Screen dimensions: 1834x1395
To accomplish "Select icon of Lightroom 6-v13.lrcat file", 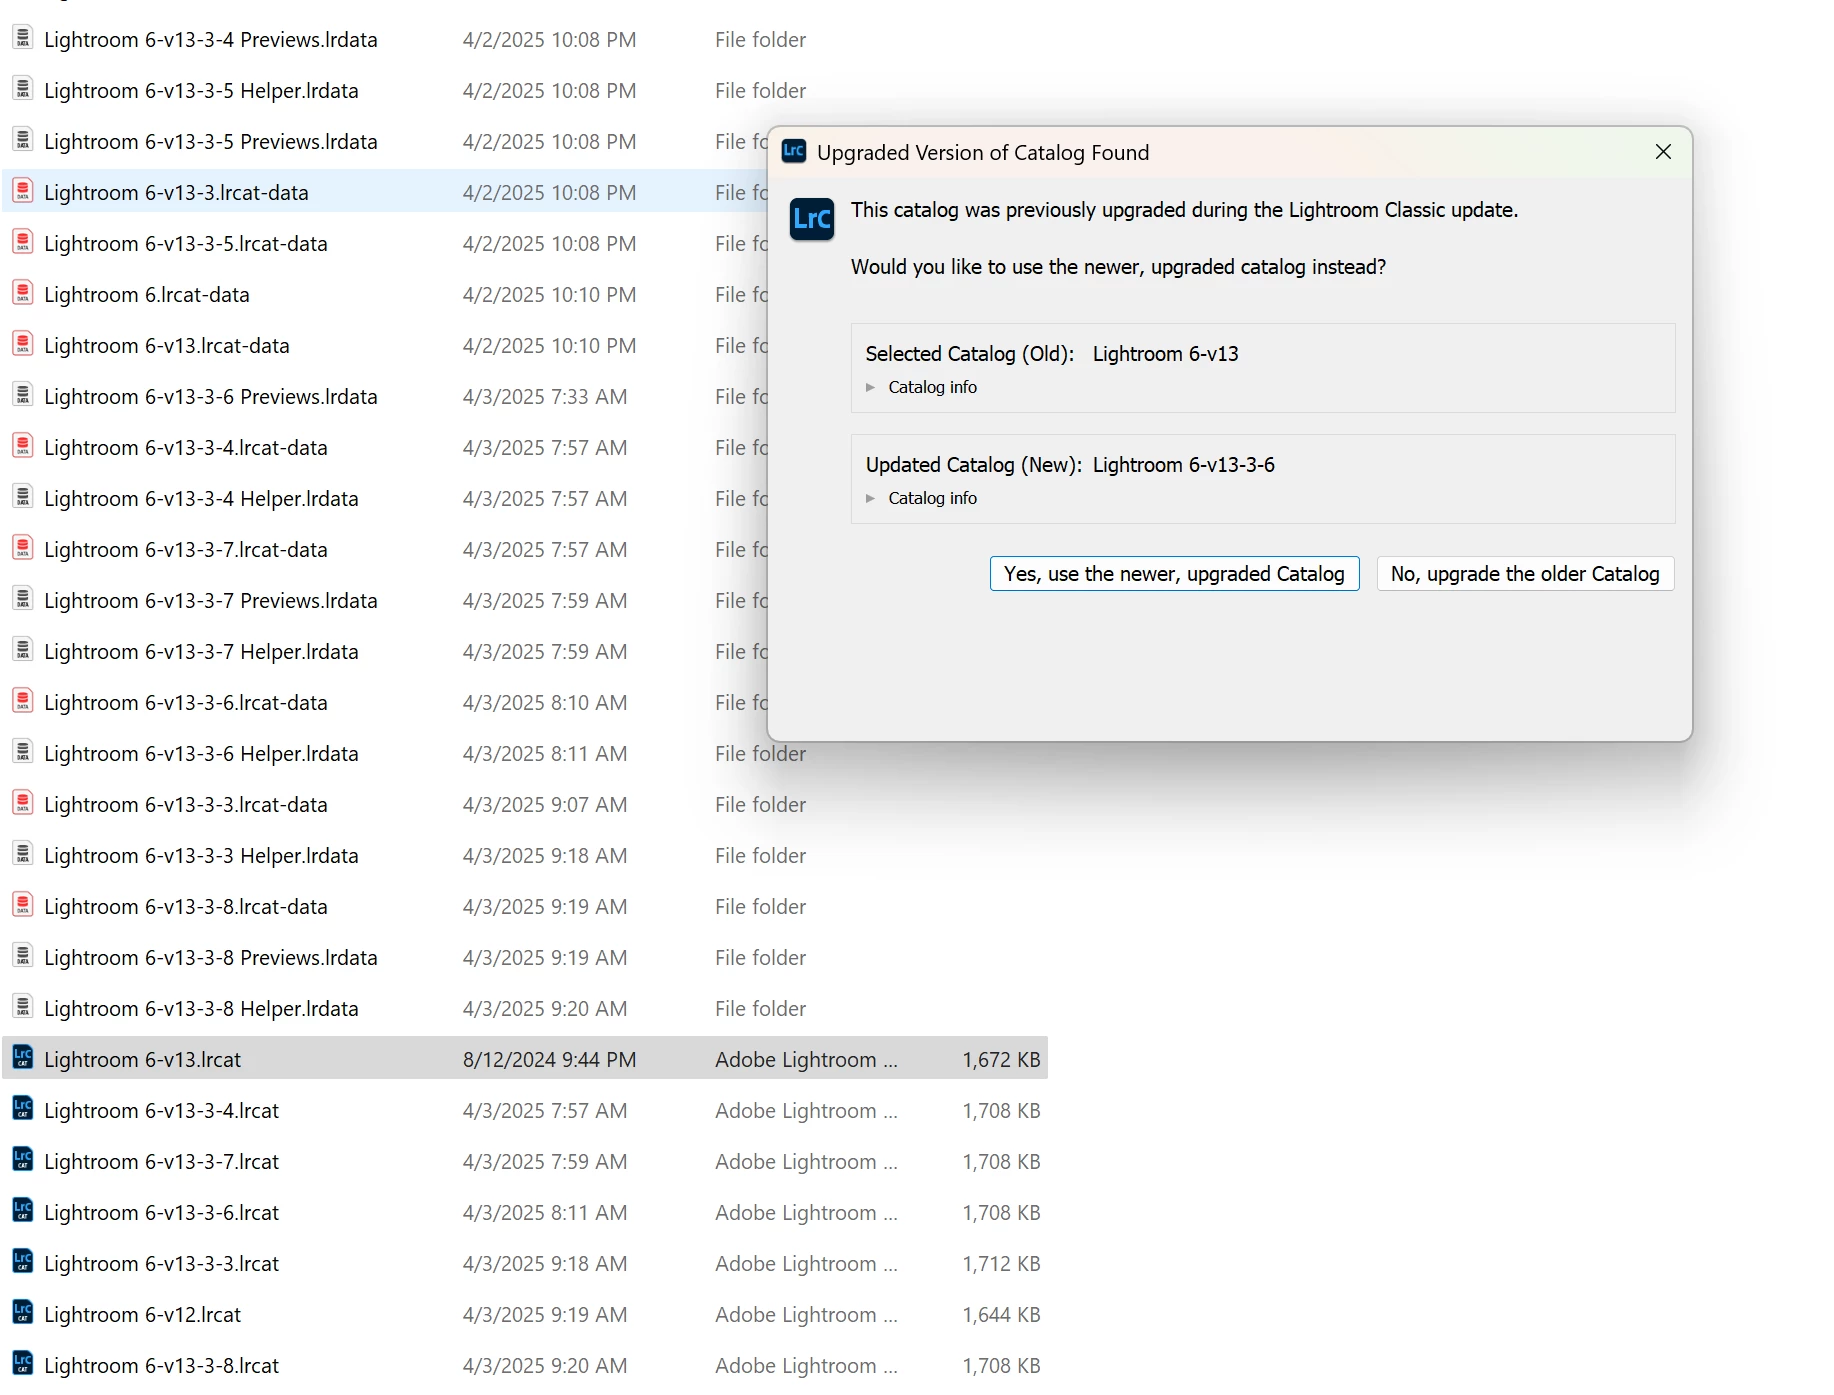I will coord(23,1058).
